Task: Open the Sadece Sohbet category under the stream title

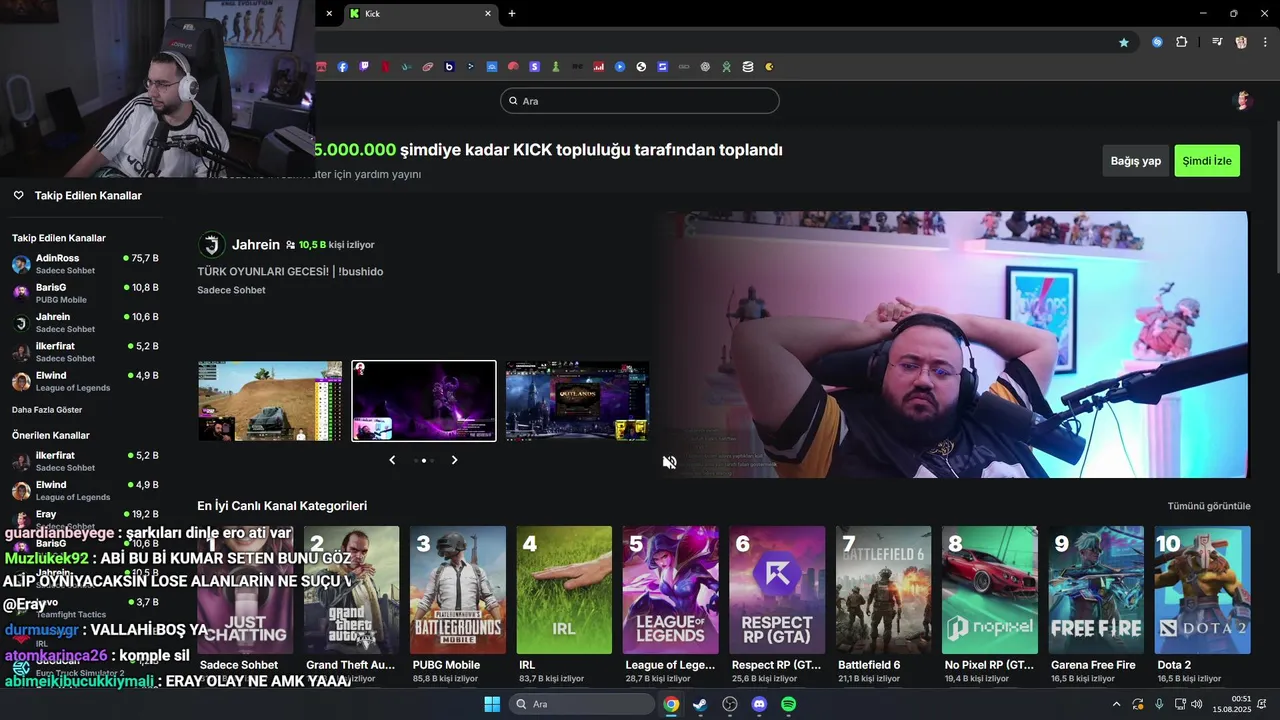Action: (x=231, y=290)
